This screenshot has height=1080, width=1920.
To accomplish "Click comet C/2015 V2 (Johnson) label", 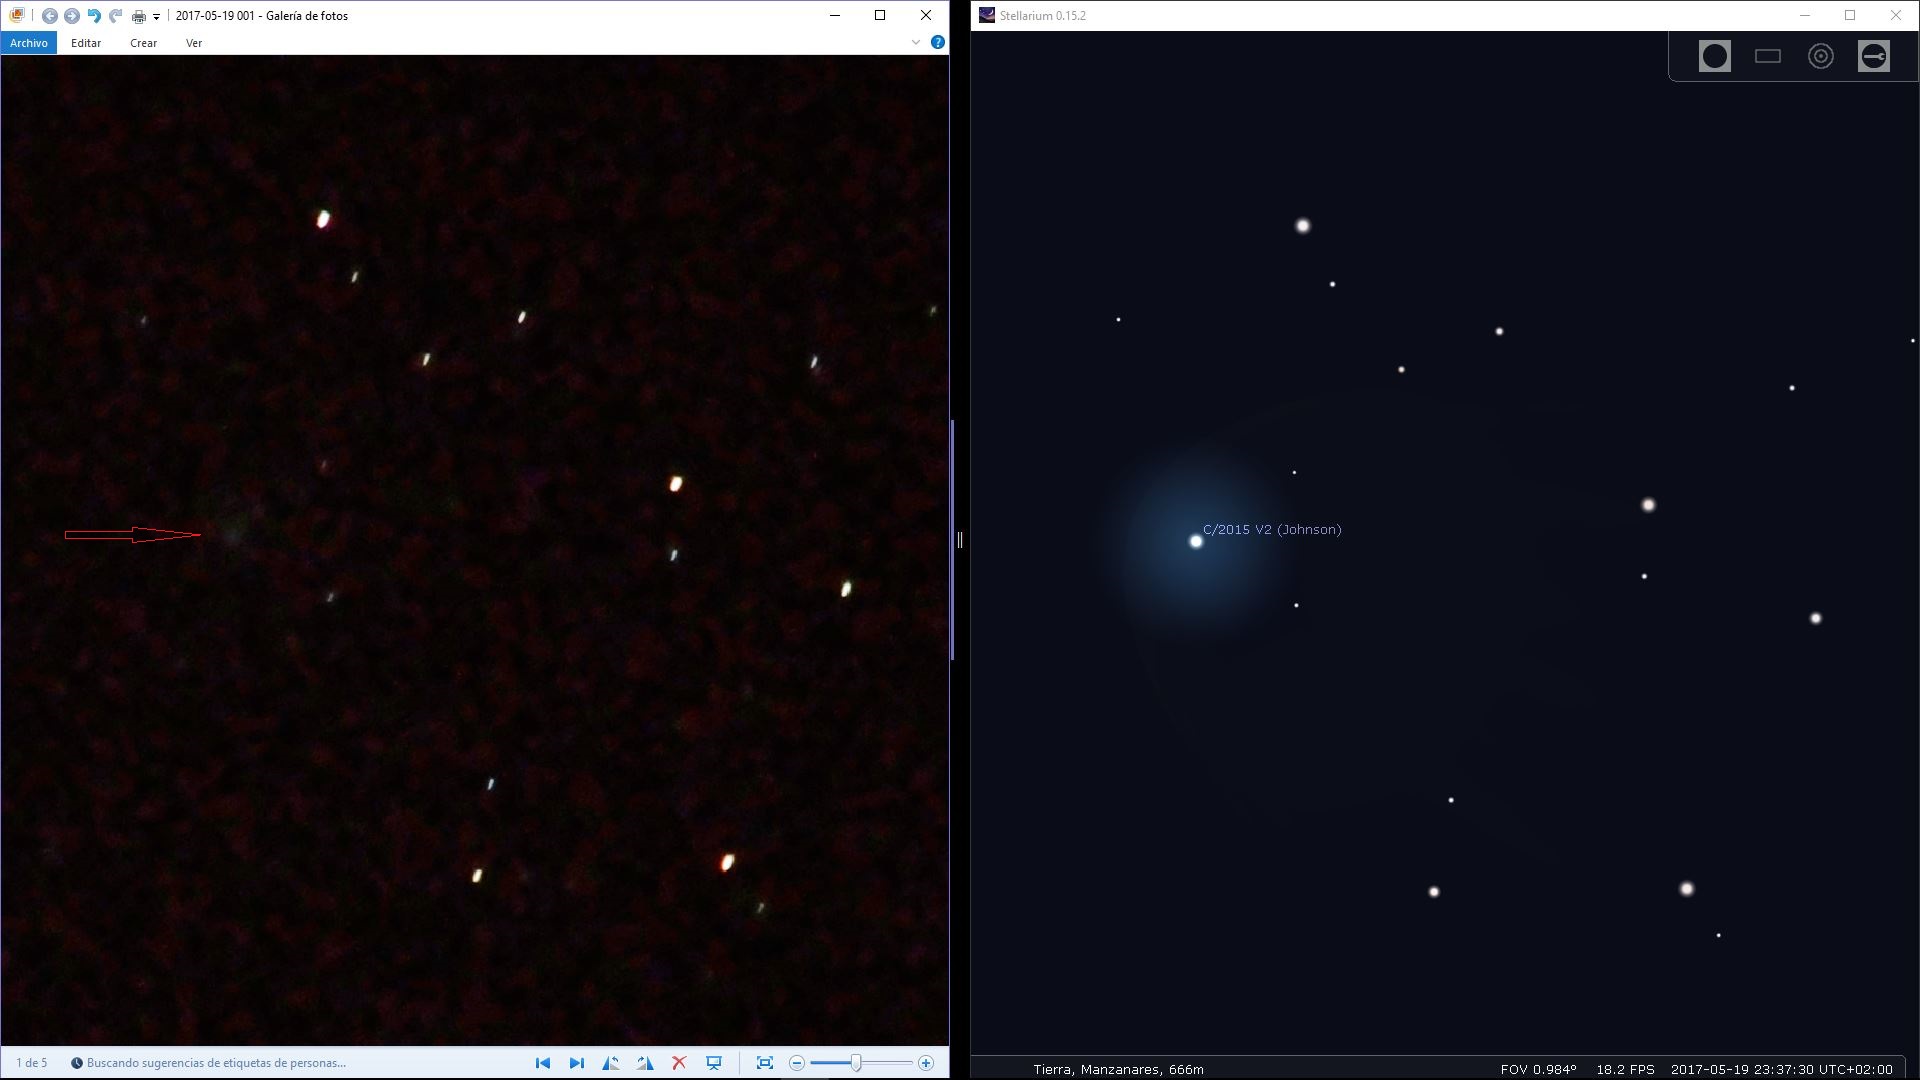I will click(x=1272, y=530).
